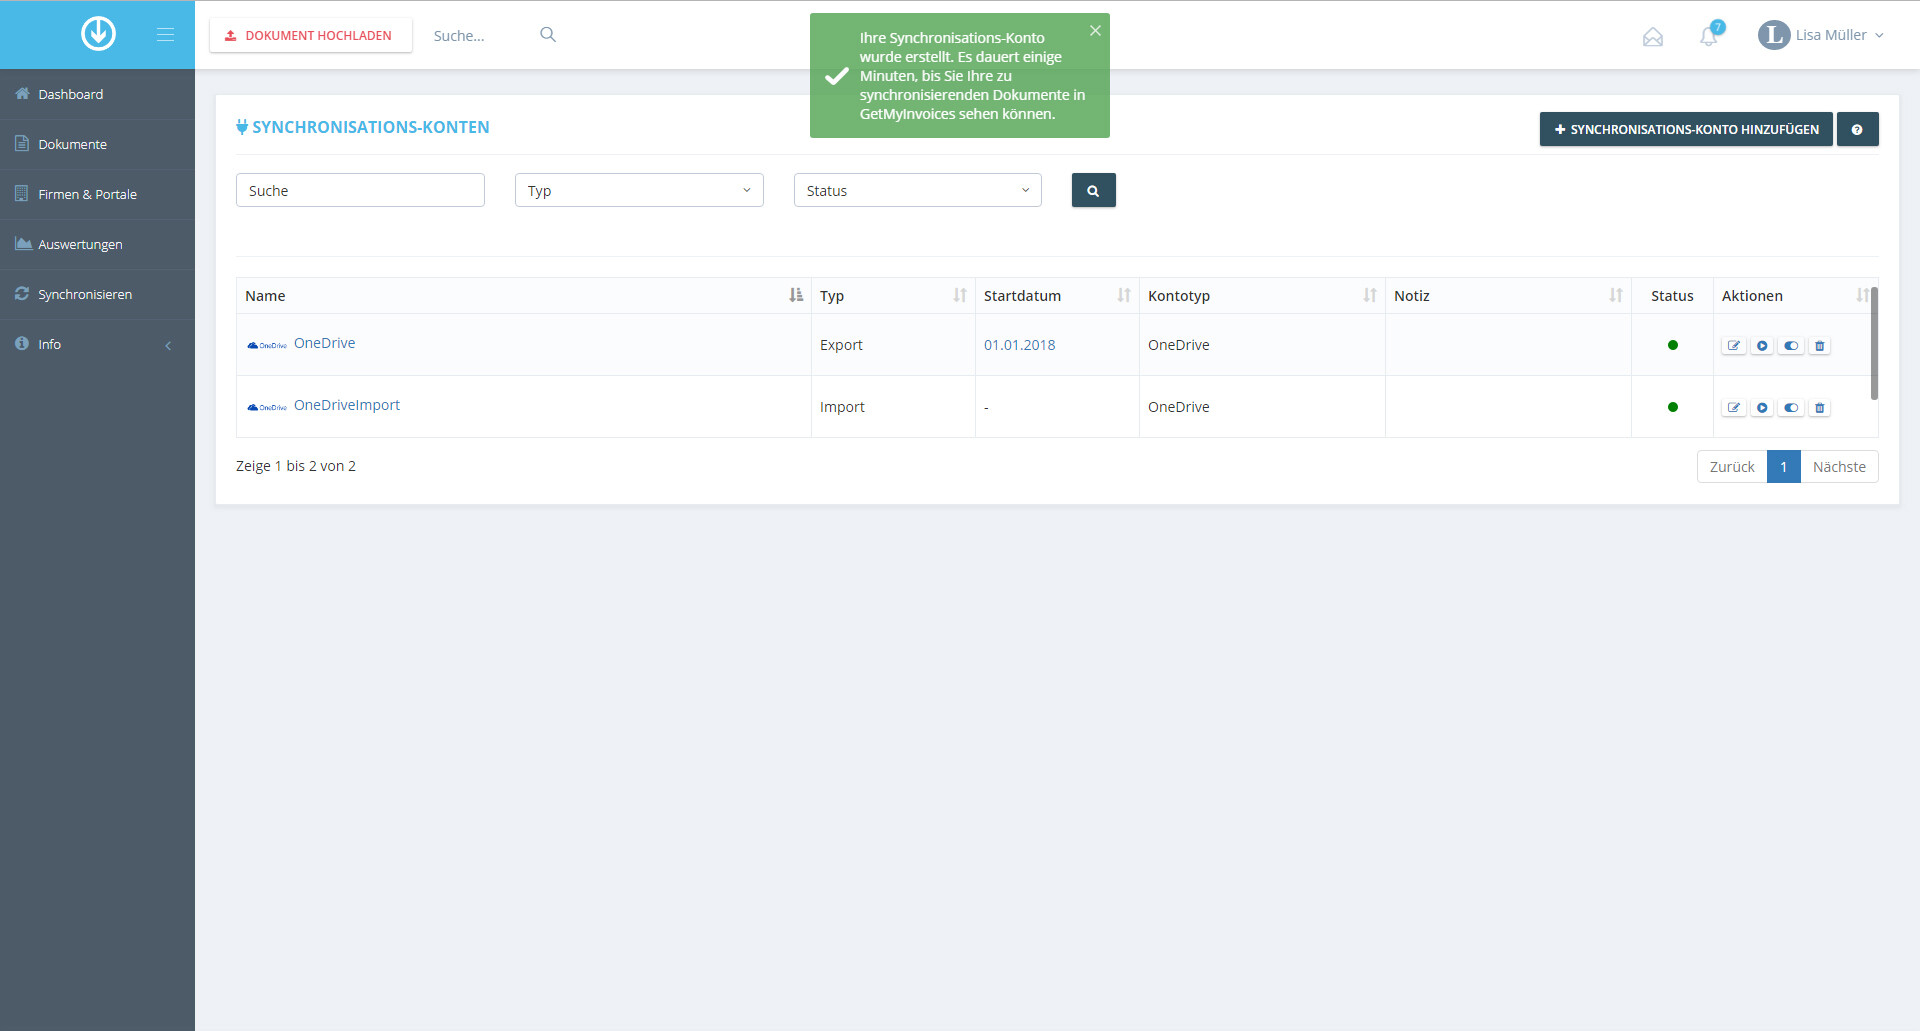Open the notifications bell
The height and width of the screenshot is (1031, 1920).
1709,36
